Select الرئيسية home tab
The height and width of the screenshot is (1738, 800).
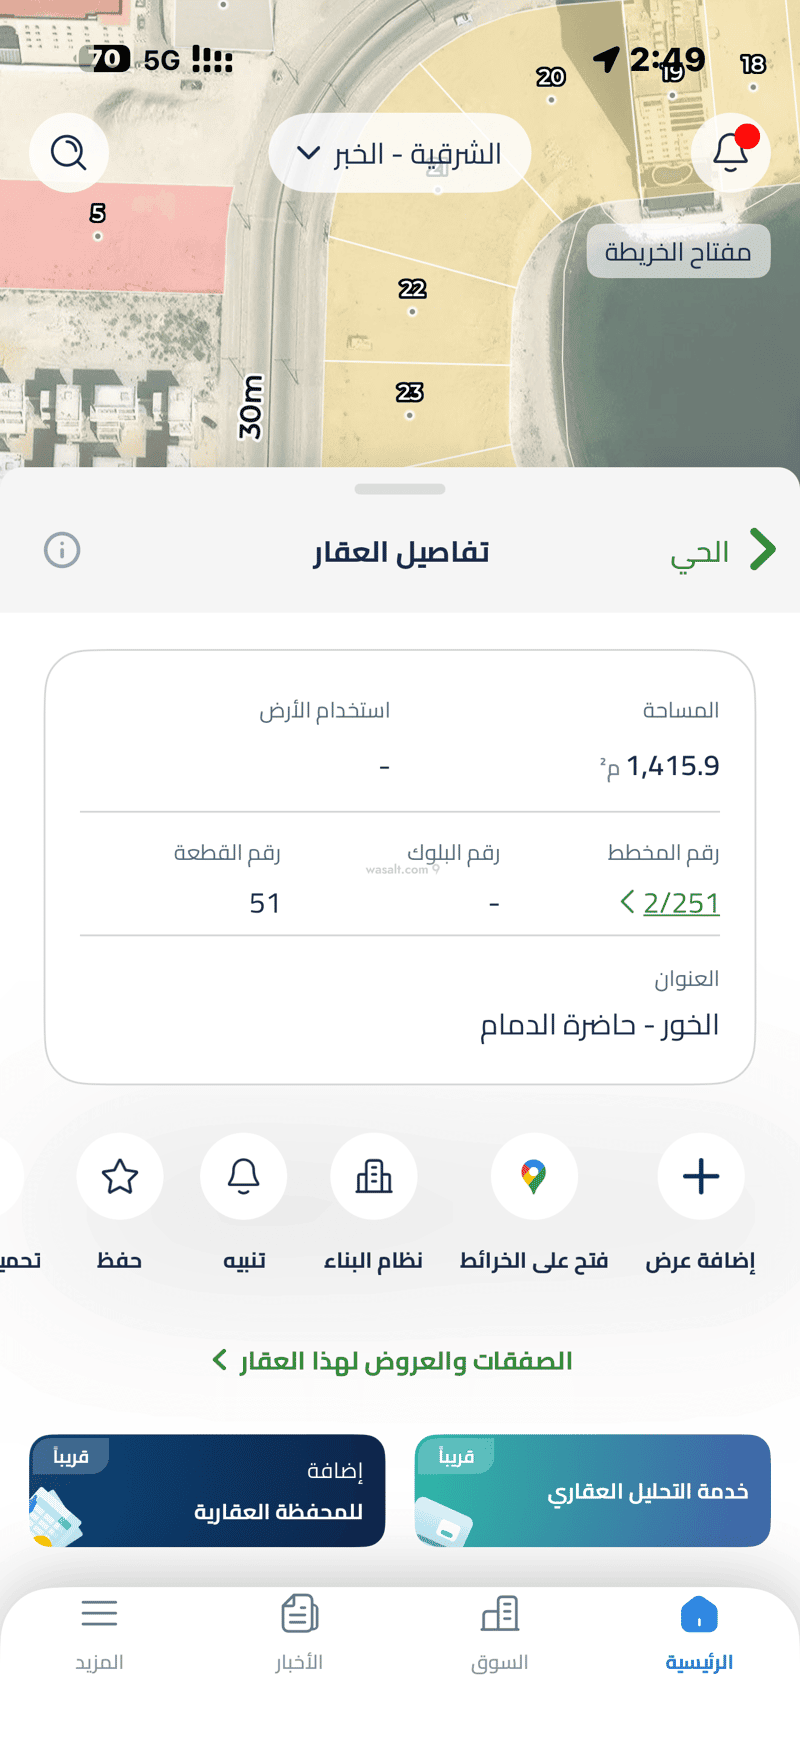coord(699,1634)
